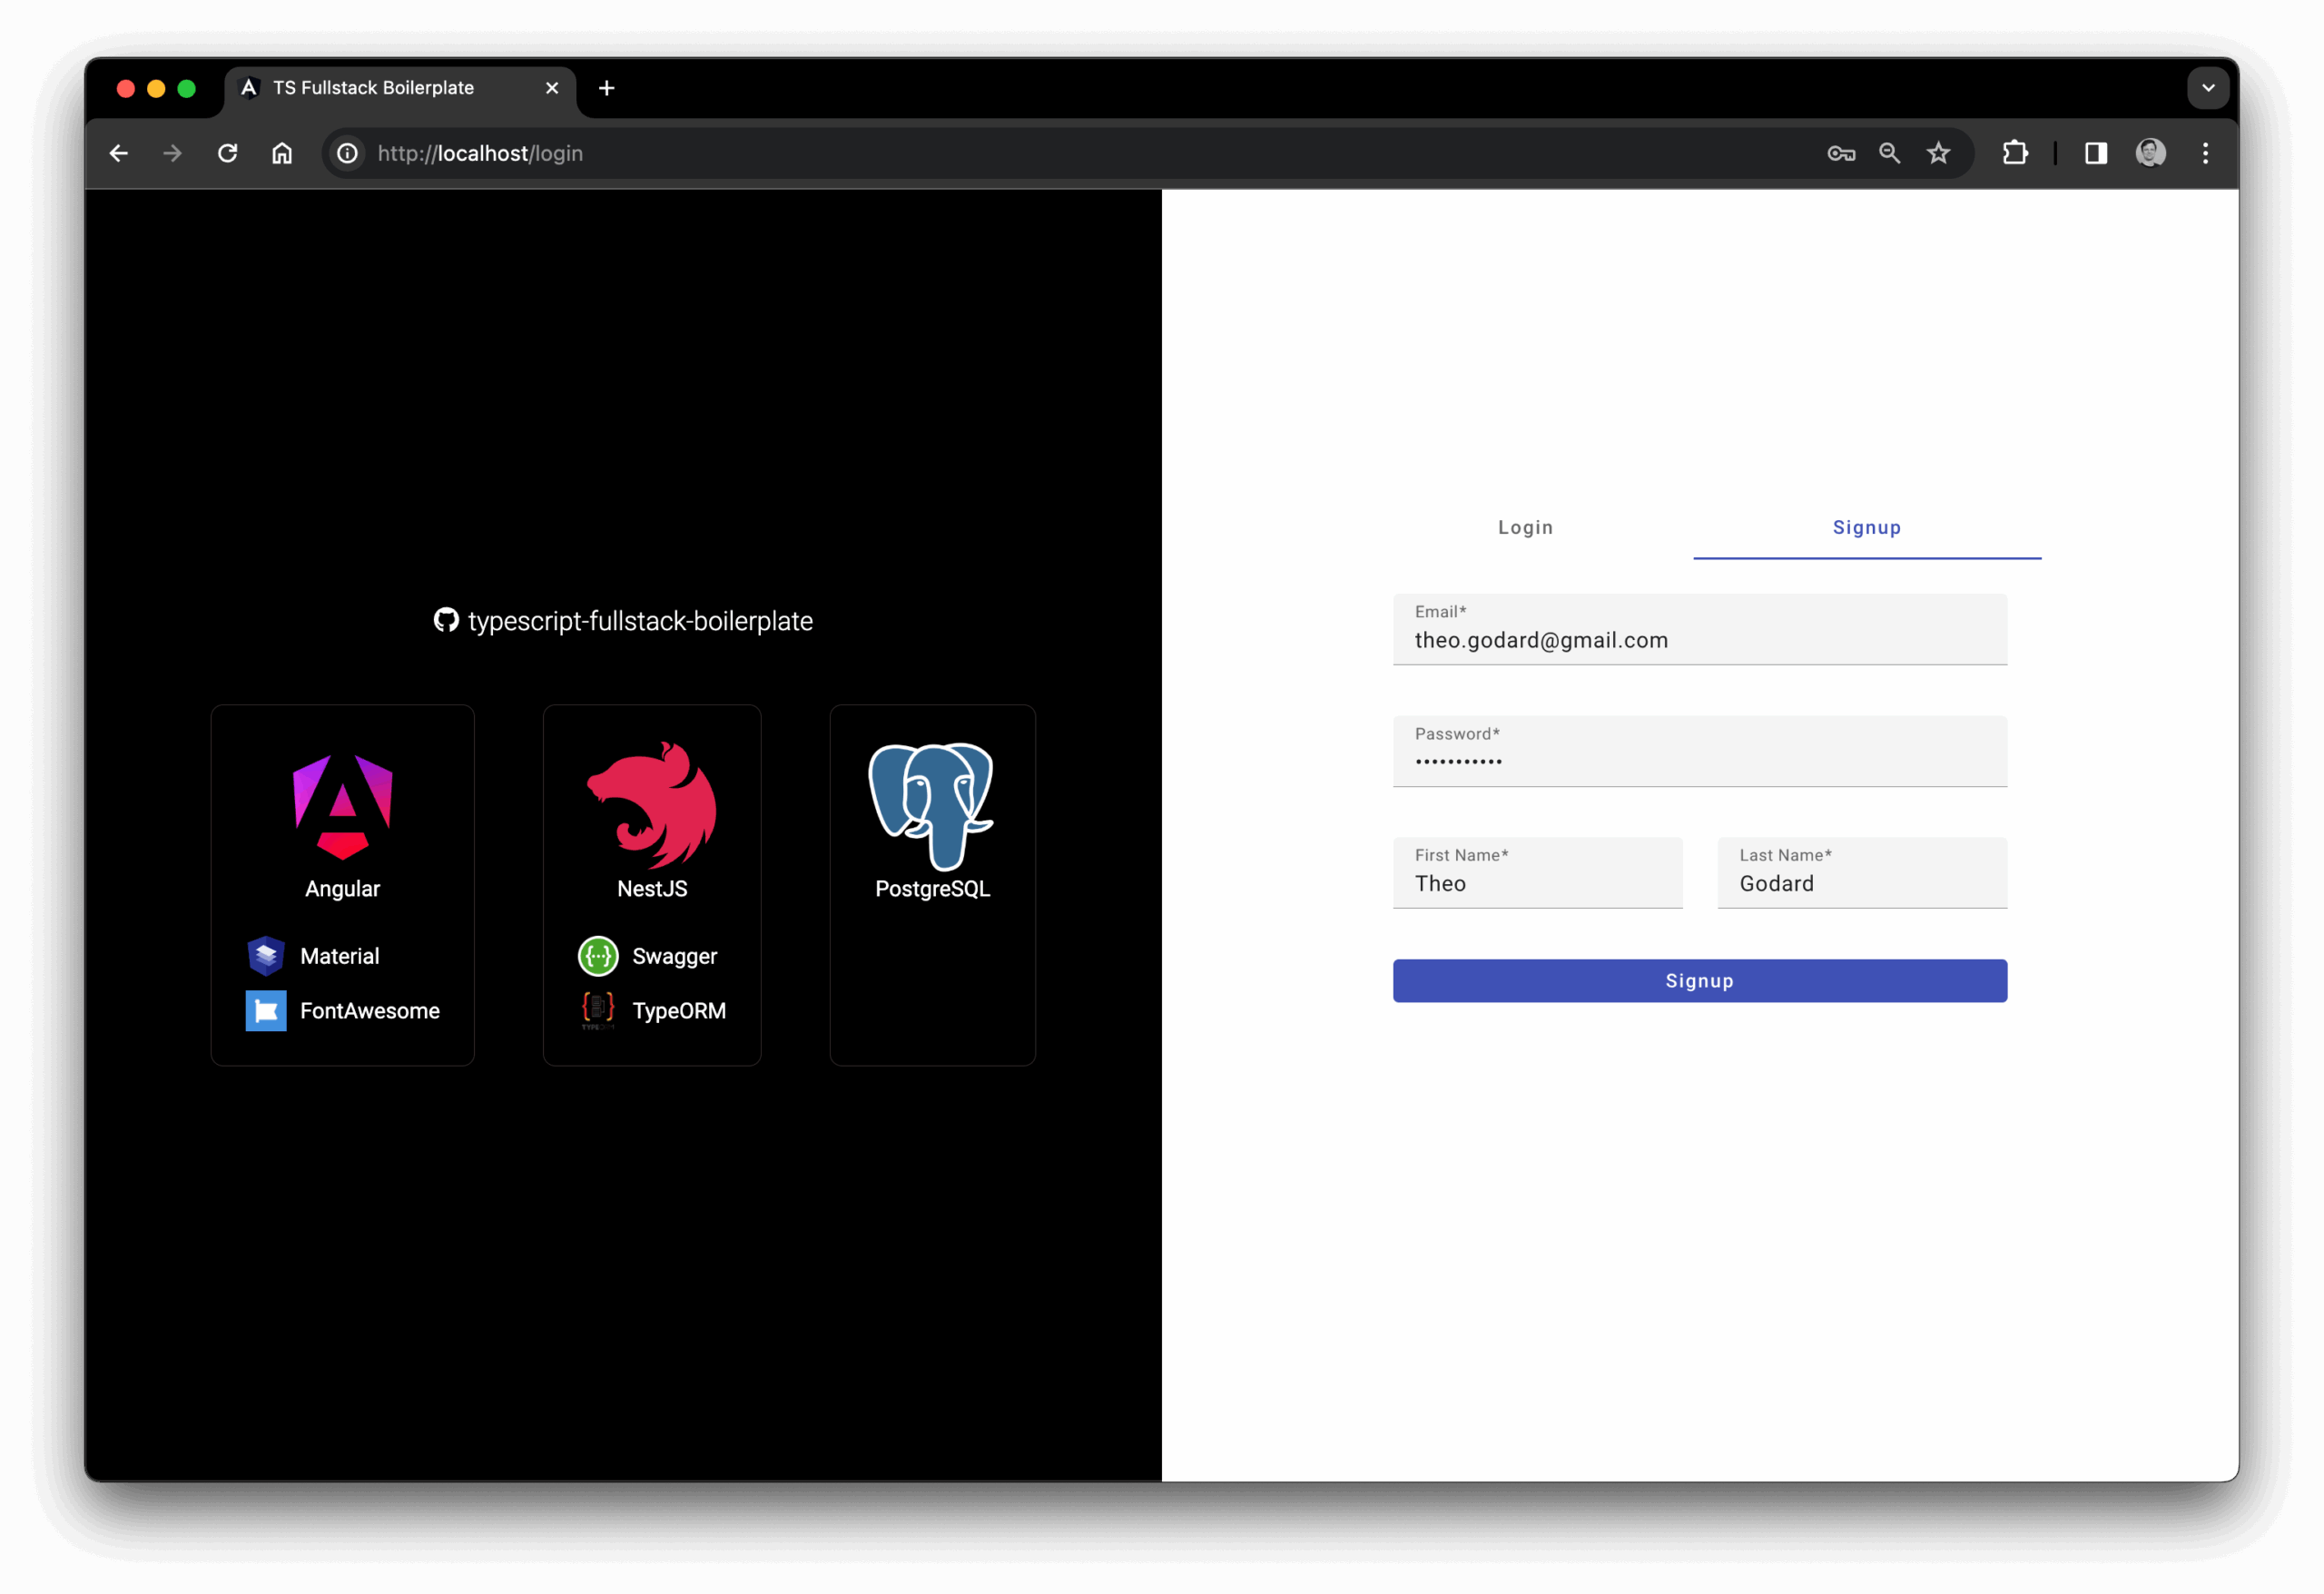Image resolution: width=2324 pixels, height=1594 pixels.
Task: Open the saved passwords key icon
Action: coord(1841,153)
